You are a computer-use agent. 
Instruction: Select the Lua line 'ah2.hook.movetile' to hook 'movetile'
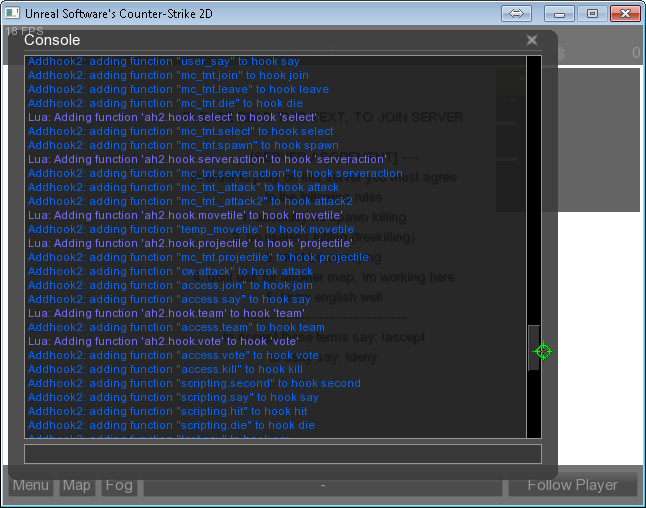click(x=185, y=215)
